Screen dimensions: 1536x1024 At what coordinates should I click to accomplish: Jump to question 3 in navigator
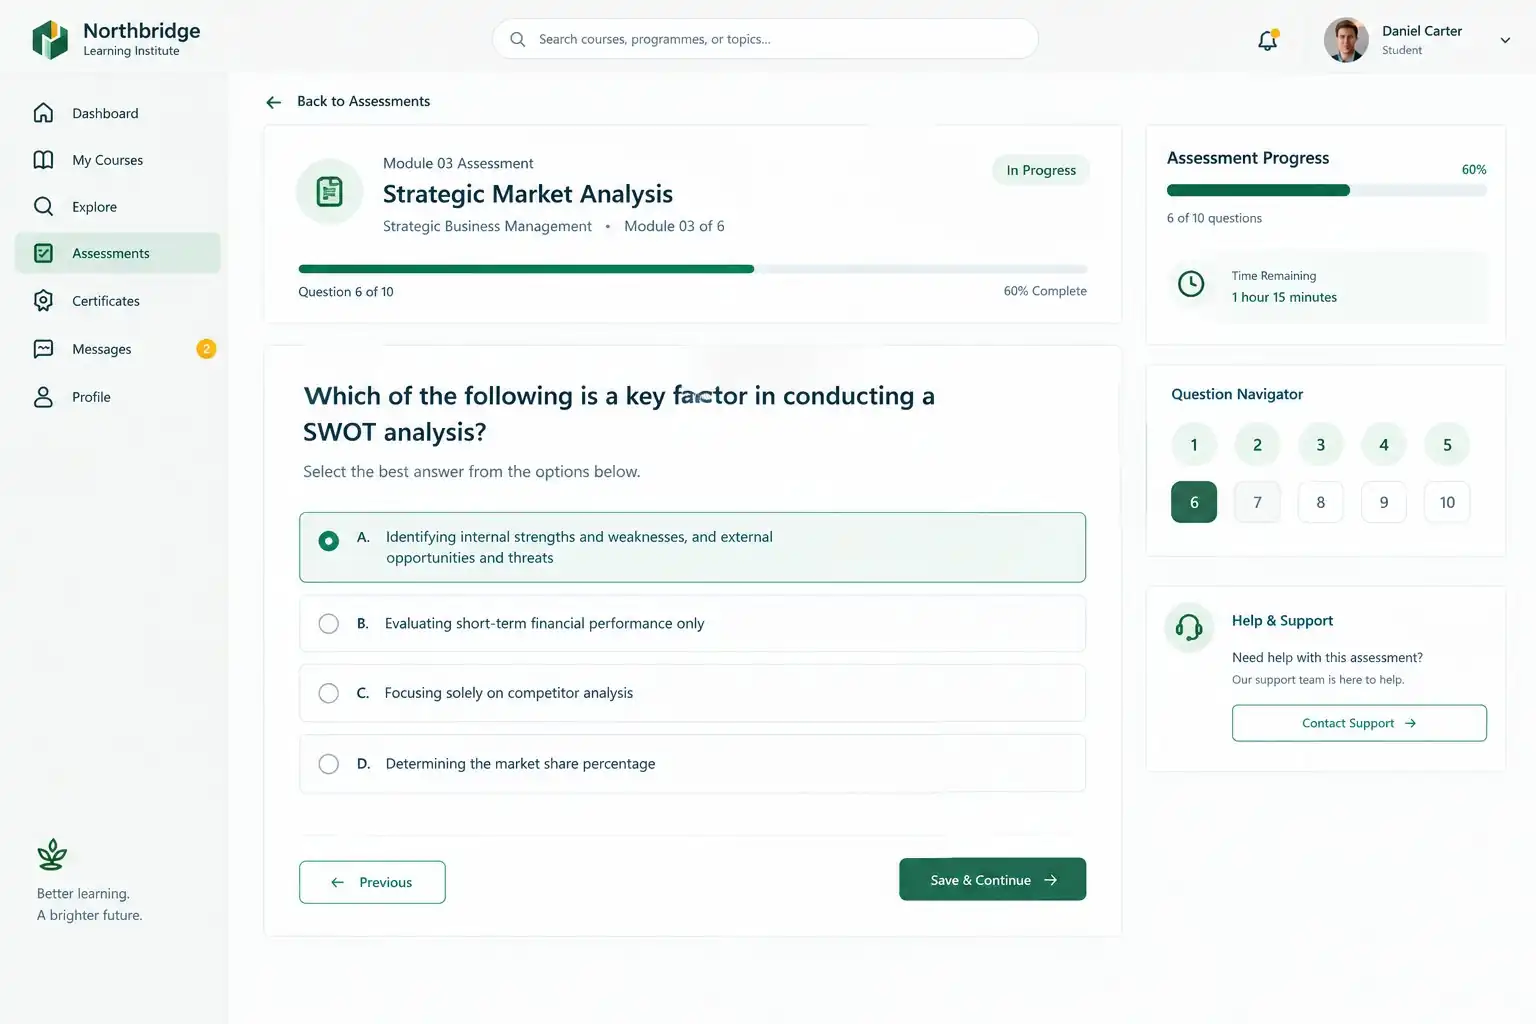[x=1320, y=445]
